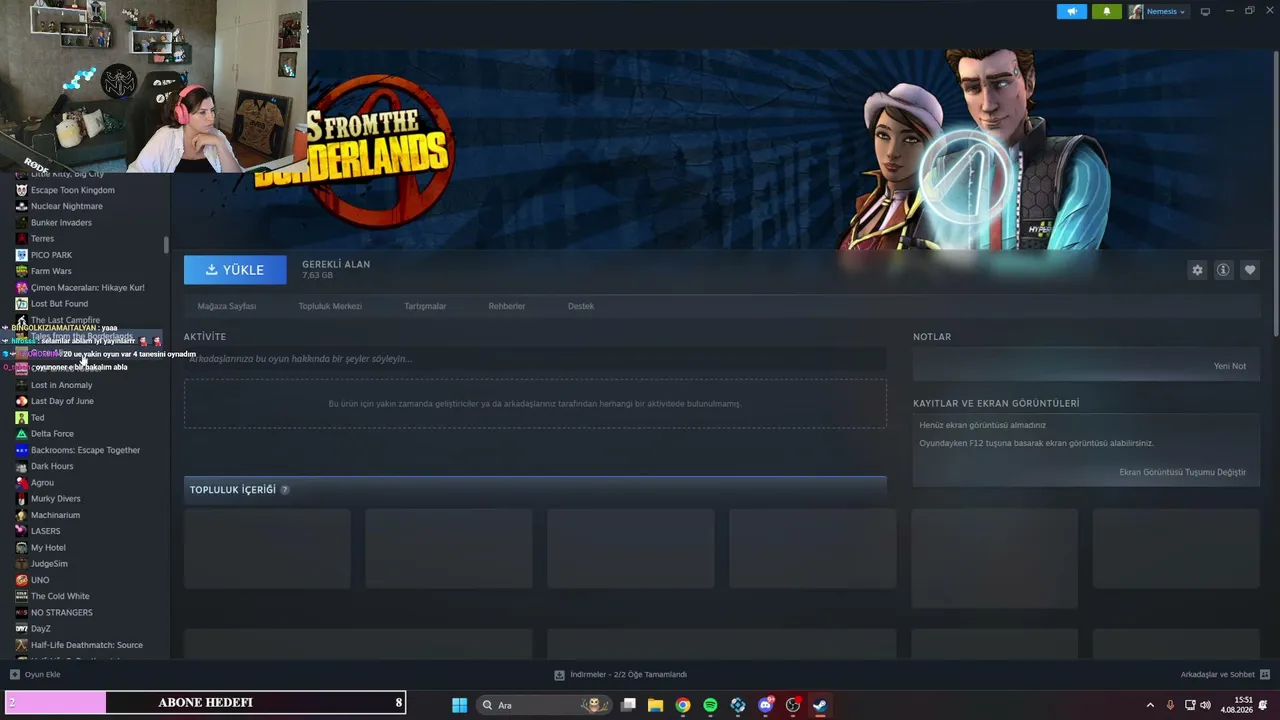Open the Rehberler tab
The width and height of the screenshot is (1280, 720).
click(507, 306)
